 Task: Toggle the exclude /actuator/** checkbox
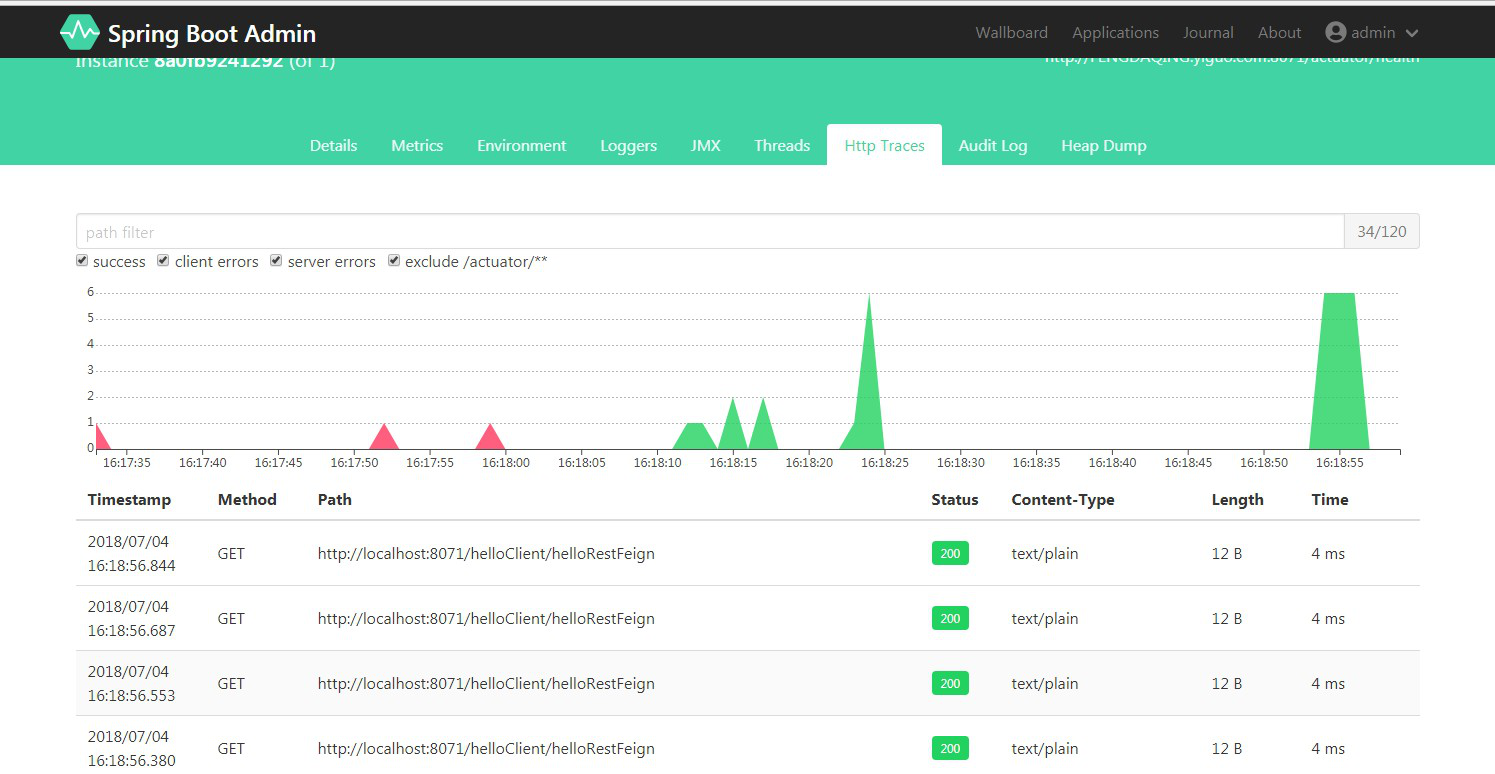394,261
